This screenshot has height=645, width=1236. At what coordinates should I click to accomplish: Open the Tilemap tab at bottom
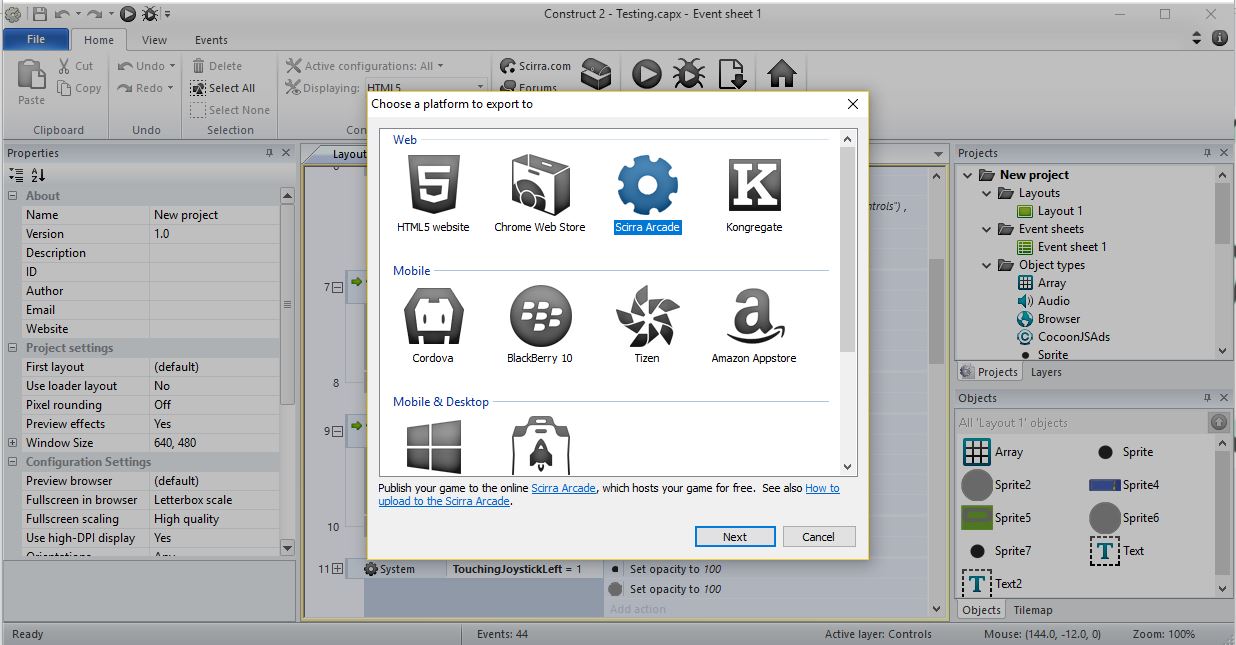click(x=1033, y=610)
